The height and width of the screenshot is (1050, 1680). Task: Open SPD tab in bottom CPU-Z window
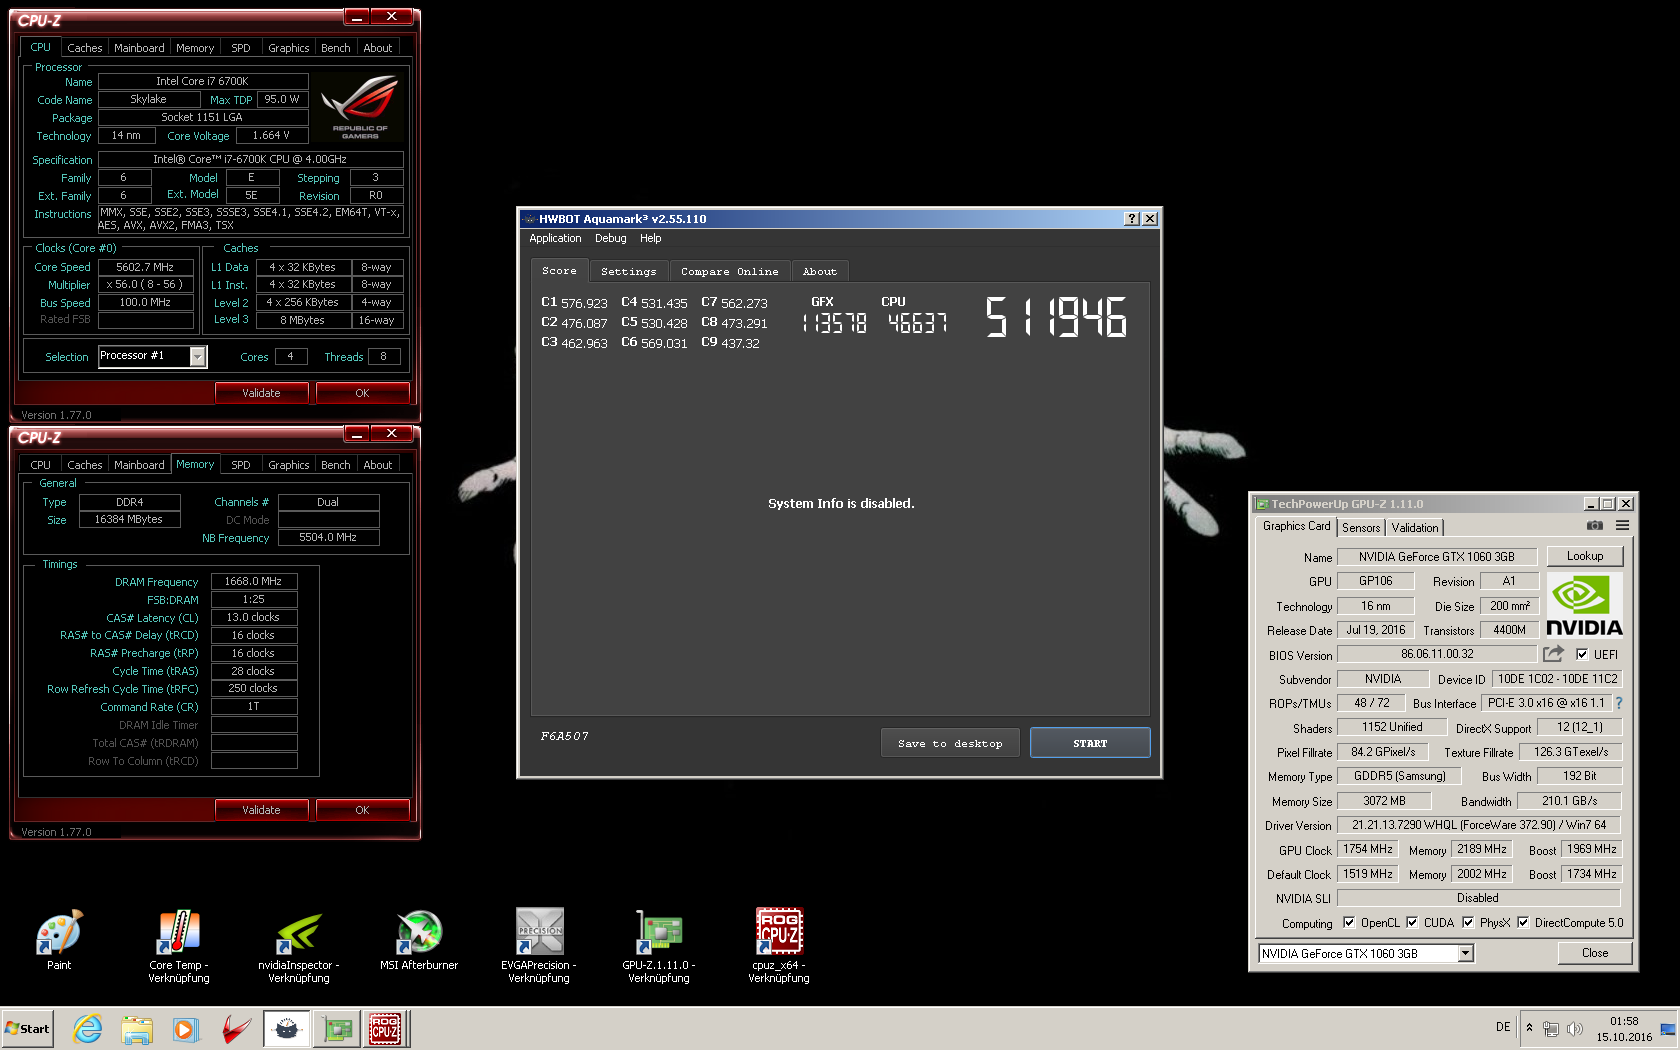click(241, 465)
